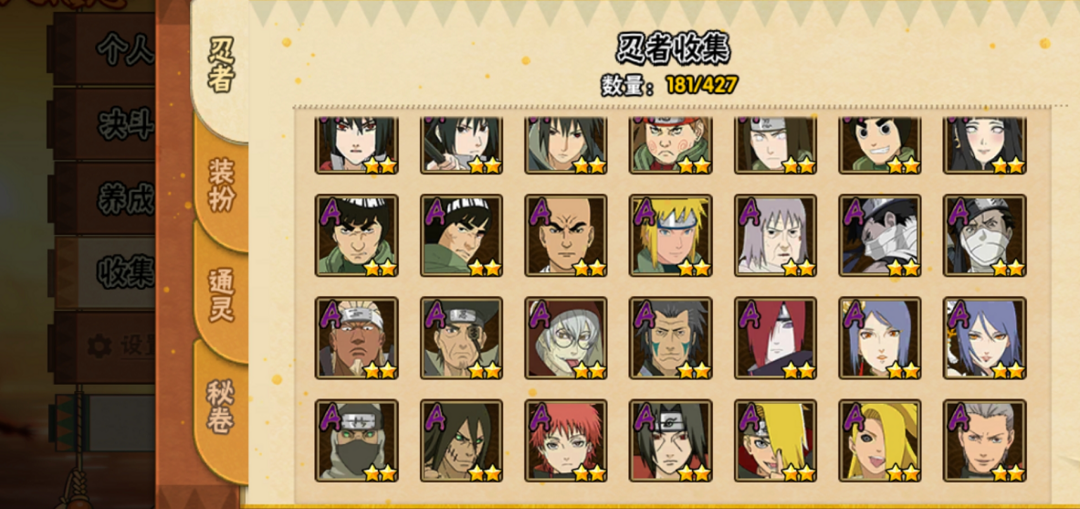Open the 秘卷 tab
This screenshot has width=1080, height=509.
(x=222, y=406)
